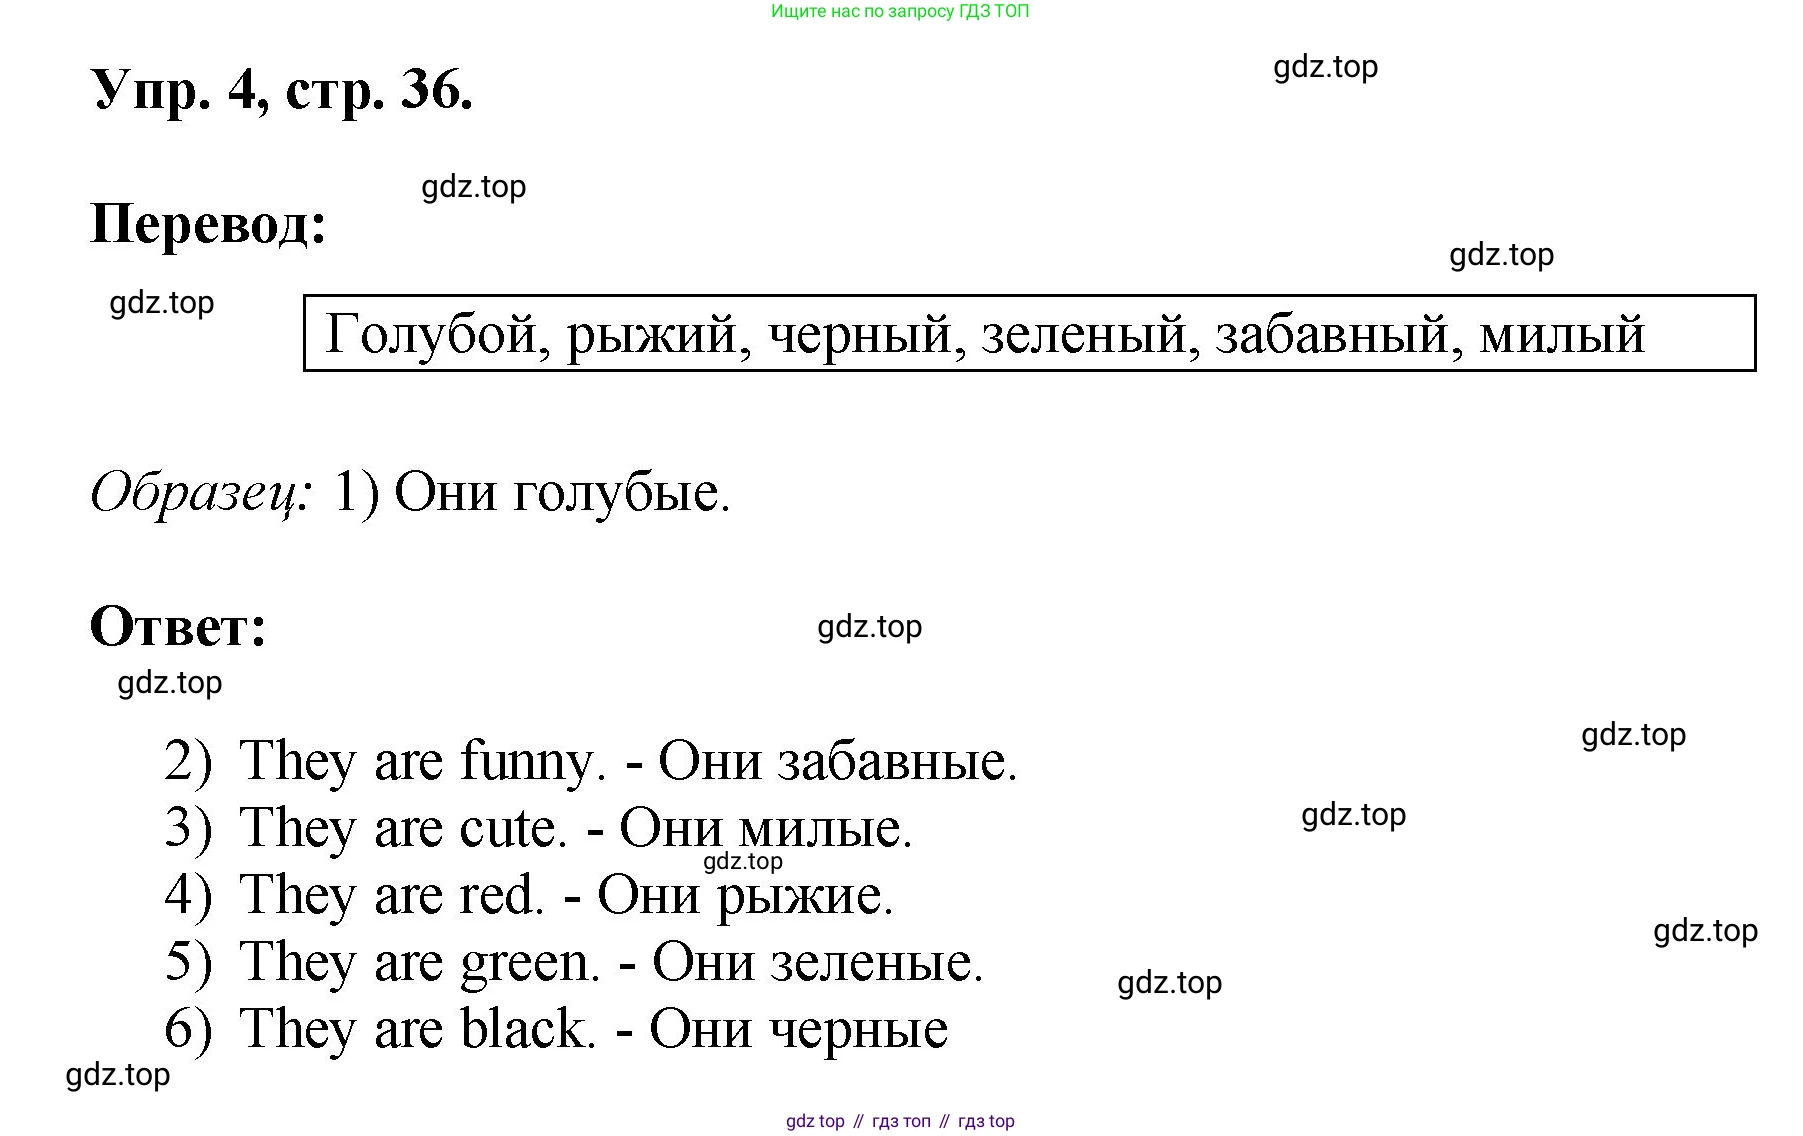The width and height of the screenshot is (1803, 1136).
Task: Click the word 'милый' in the boxed list
Action: [x=1562, y=334]
